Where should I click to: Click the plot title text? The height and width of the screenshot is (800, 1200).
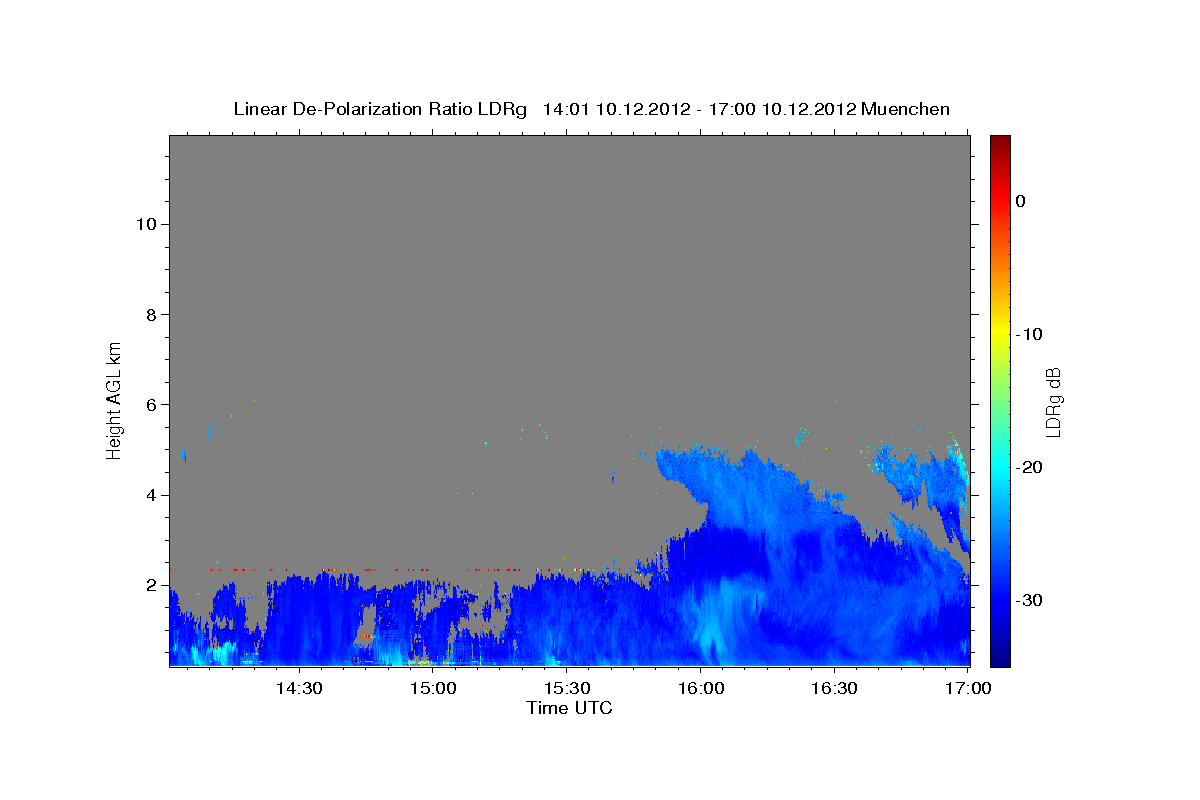pyautogui.click(x=591, y=109)
